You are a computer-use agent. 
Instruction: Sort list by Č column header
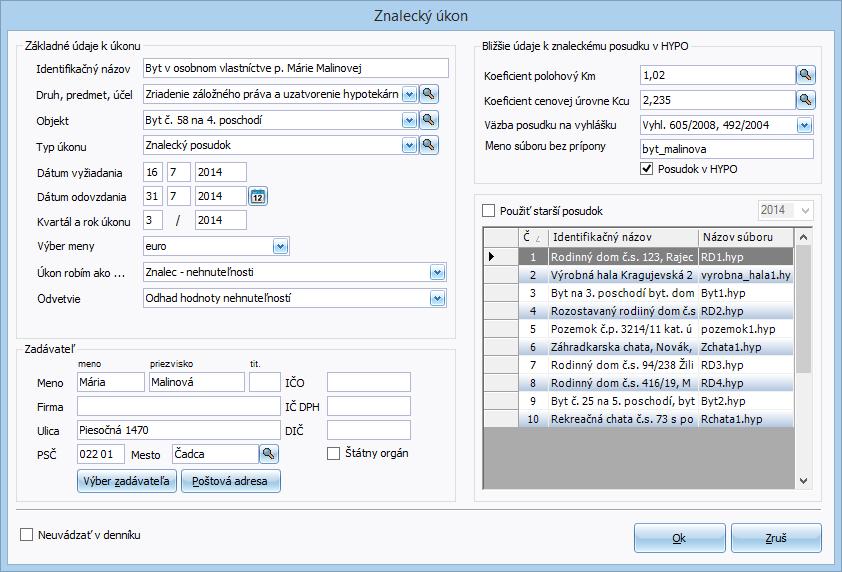[533, 237]
